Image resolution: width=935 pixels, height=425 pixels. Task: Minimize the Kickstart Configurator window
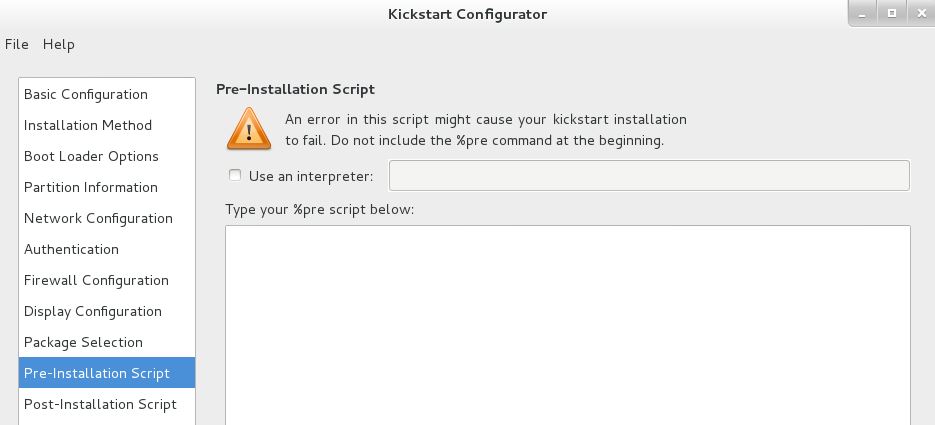862,13
